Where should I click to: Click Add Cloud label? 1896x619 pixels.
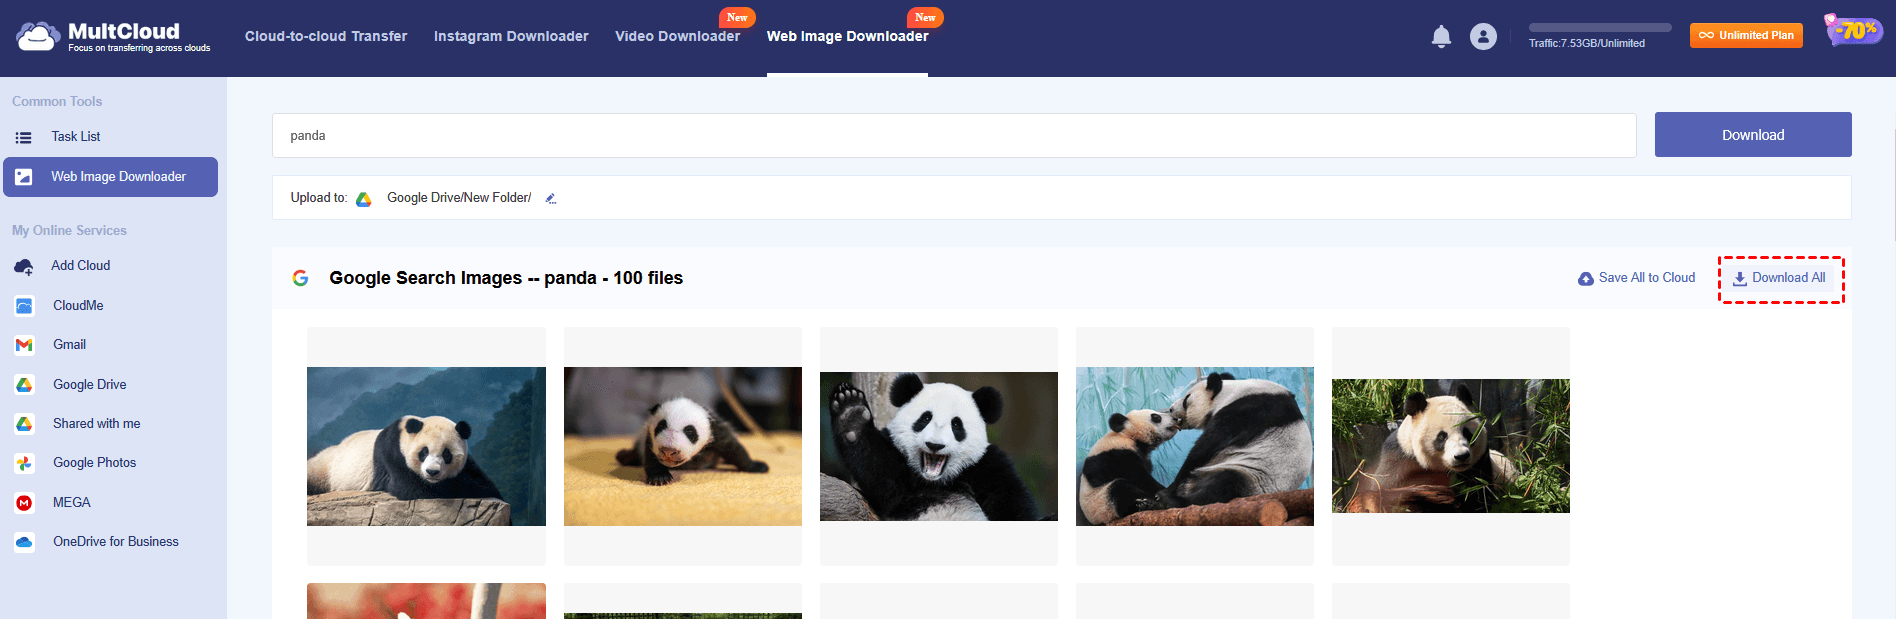tap(81, 266)
